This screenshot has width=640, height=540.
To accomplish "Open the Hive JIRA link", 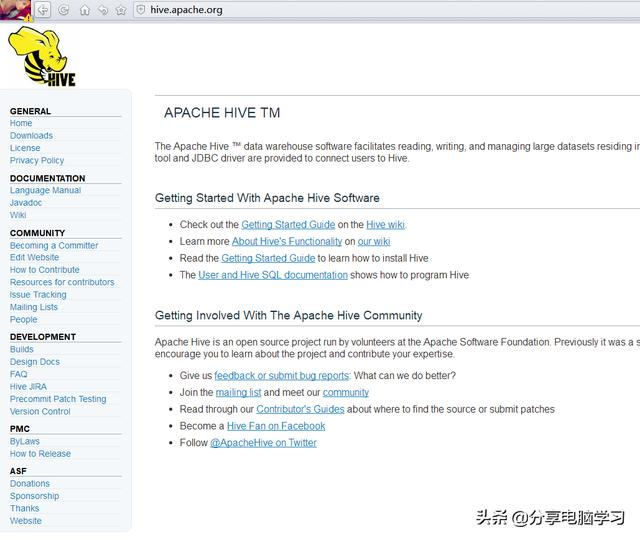I will coord(28,387).
